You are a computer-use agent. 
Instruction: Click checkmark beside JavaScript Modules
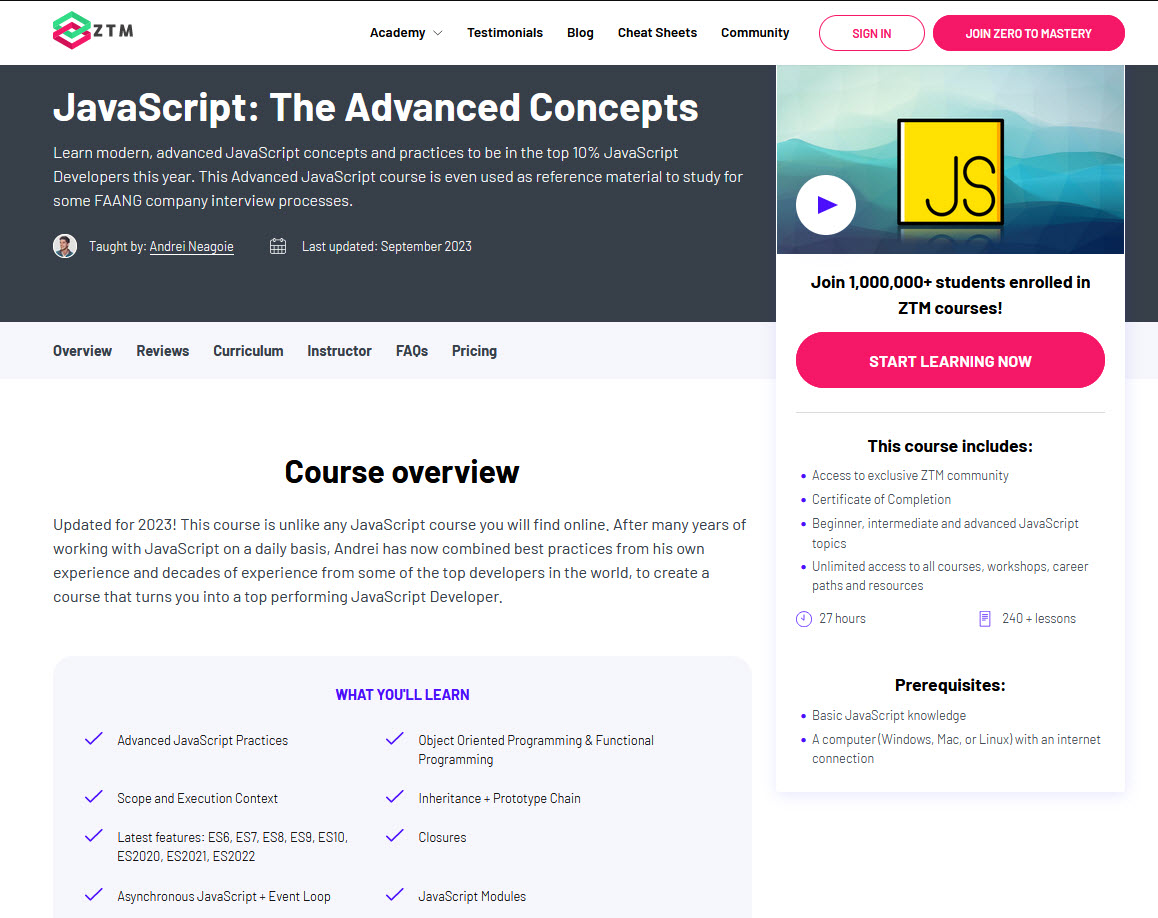395,895
